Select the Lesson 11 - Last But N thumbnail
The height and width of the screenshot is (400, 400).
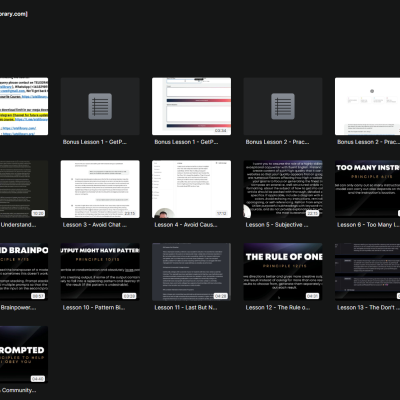tap(191, 272)
